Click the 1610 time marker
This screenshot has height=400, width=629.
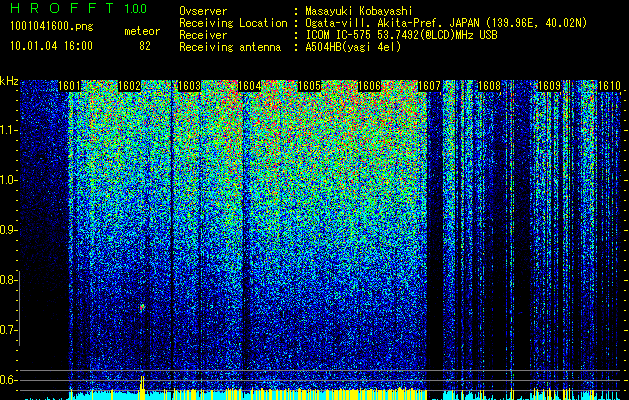pos(609,86)
